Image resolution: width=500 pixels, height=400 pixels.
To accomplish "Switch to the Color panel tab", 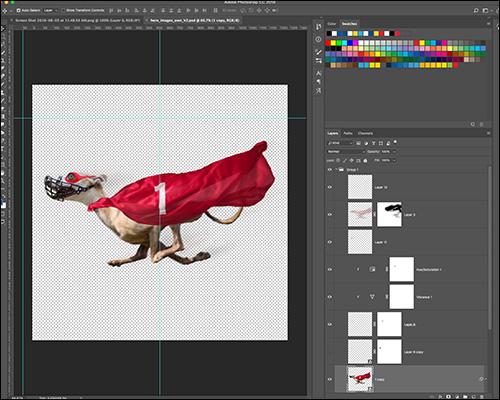I will (332, 24).
